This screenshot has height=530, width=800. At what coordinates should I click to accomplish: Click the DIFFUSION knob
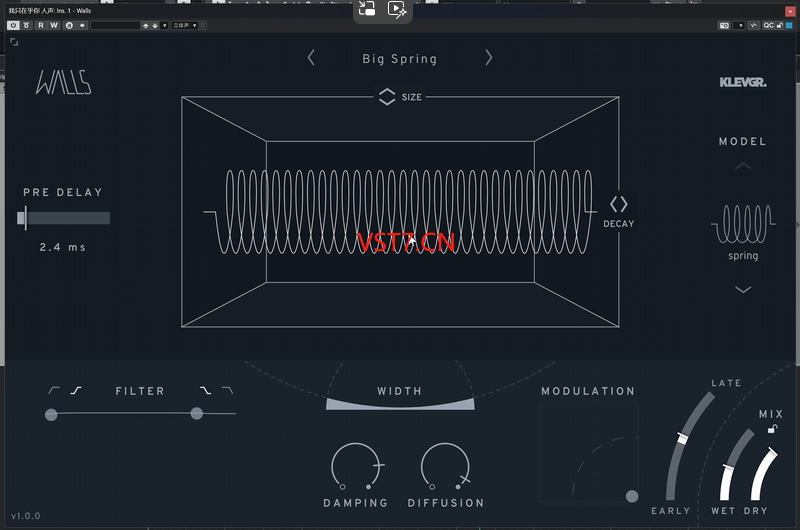[x=445, y=466]
